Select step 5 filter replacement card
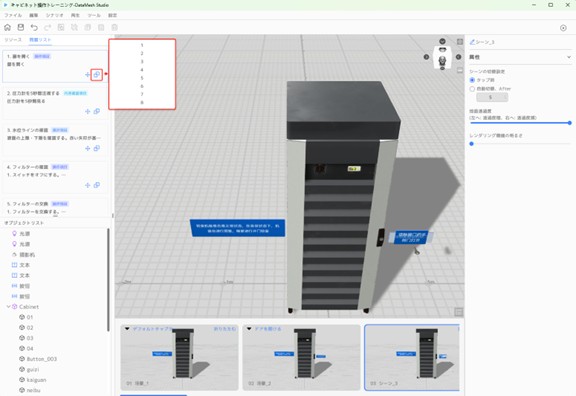The image size is (576, 396). tap(55, 208)
